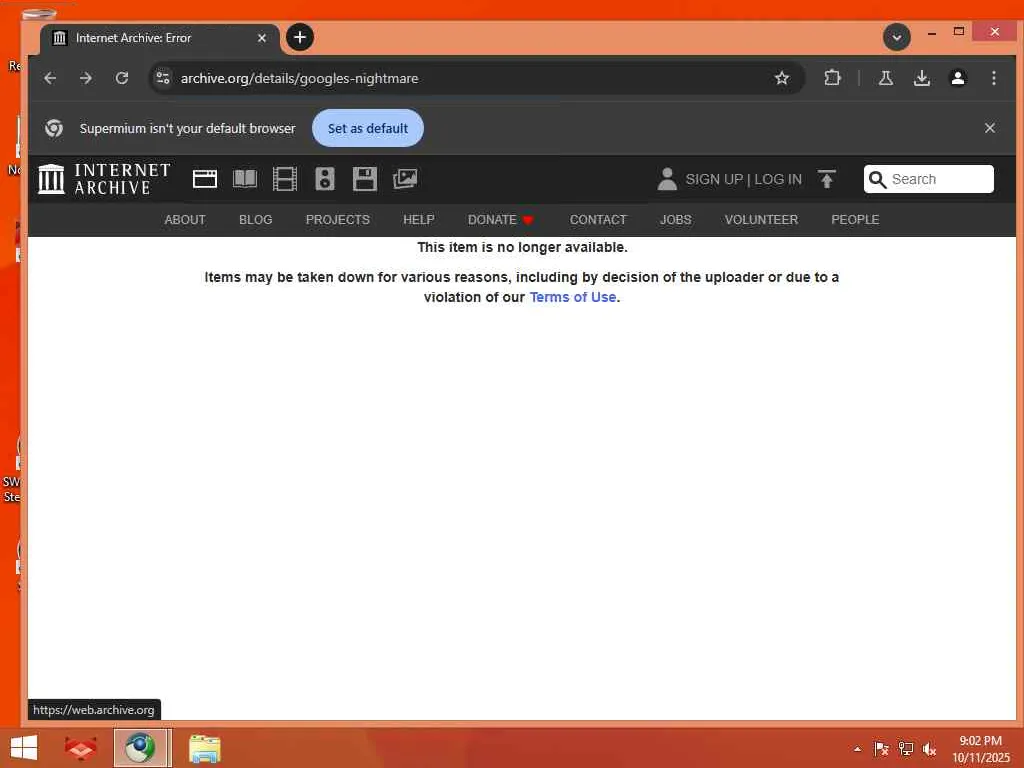Open the ABOUT menu item
Viewport: 1024px width, 768px height.
tap(185, 220)
